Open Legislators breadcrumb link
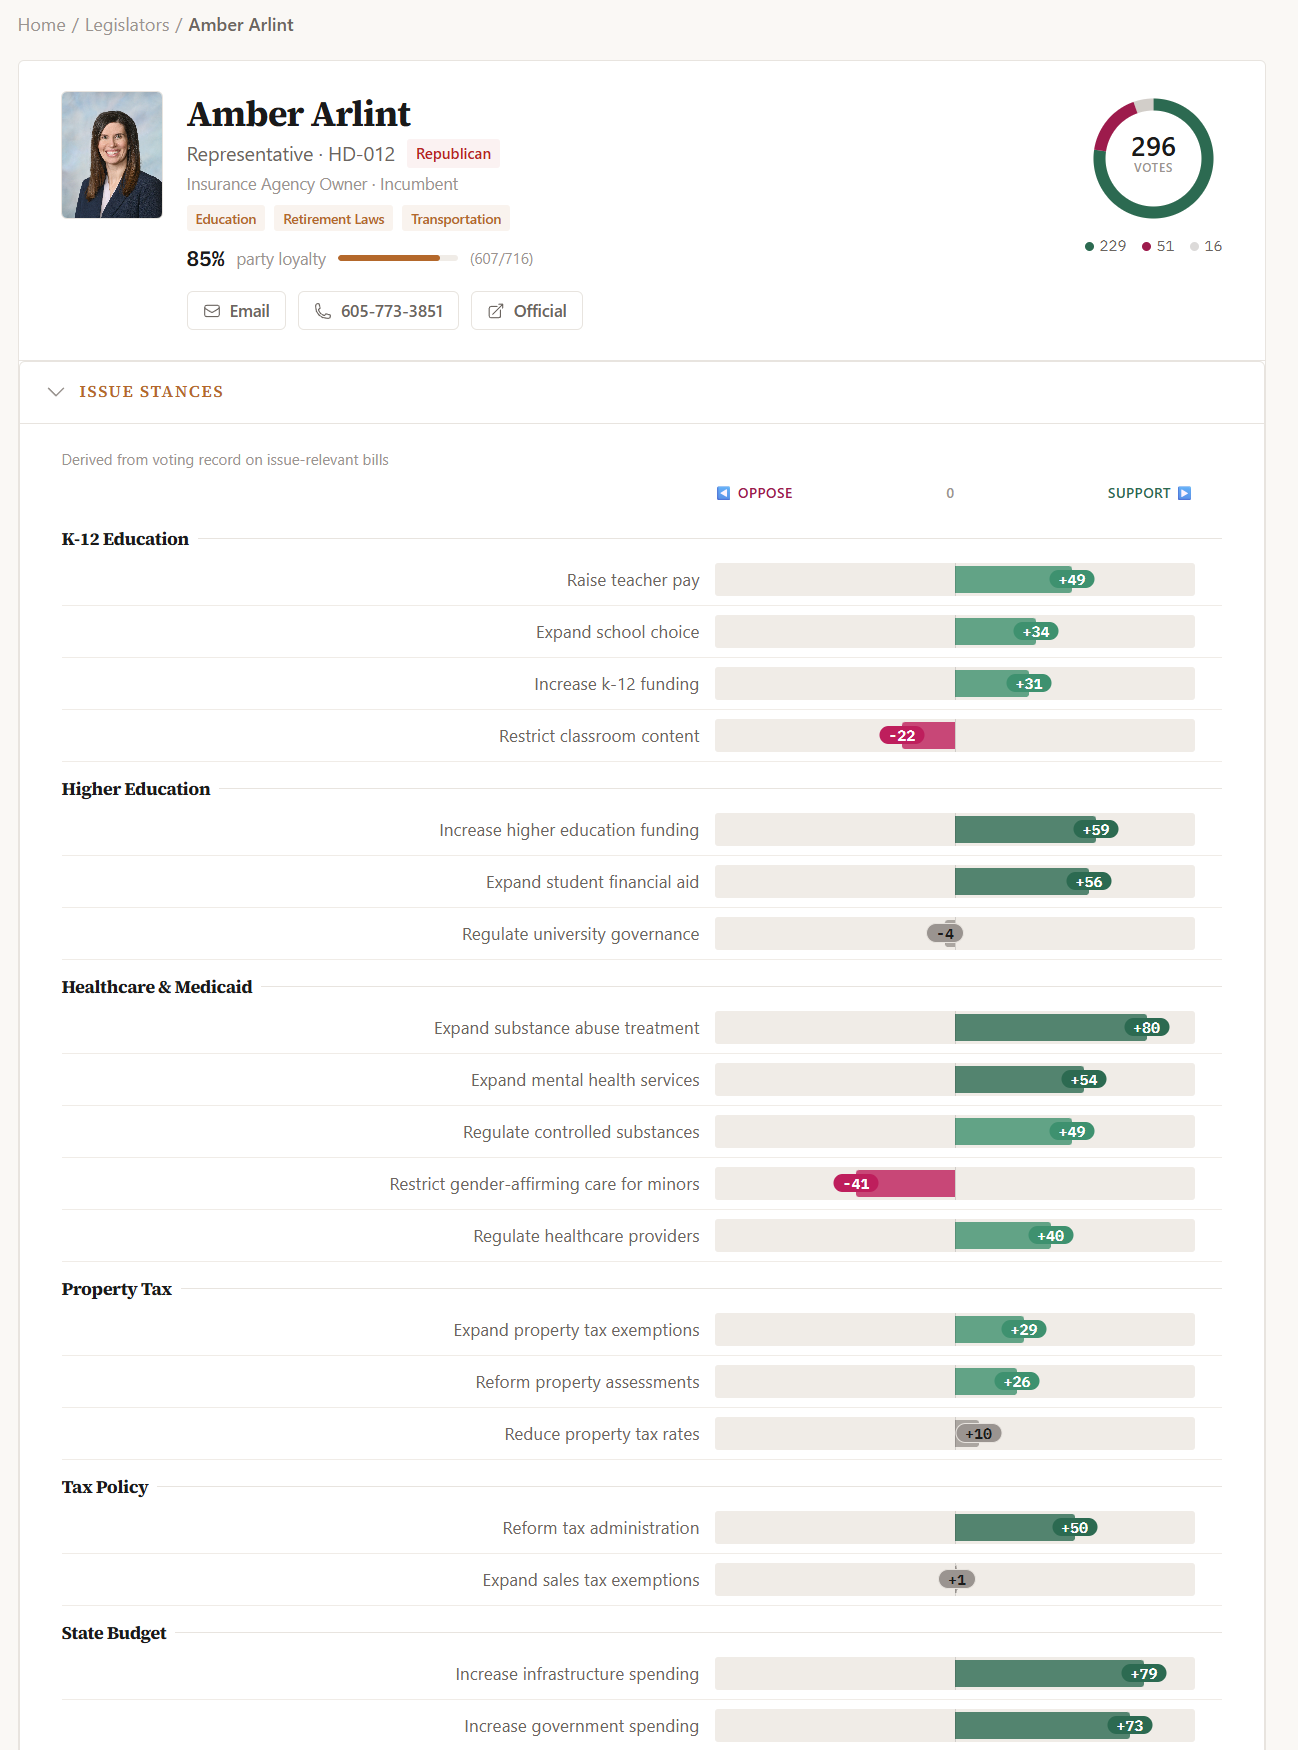 [127, 25]
